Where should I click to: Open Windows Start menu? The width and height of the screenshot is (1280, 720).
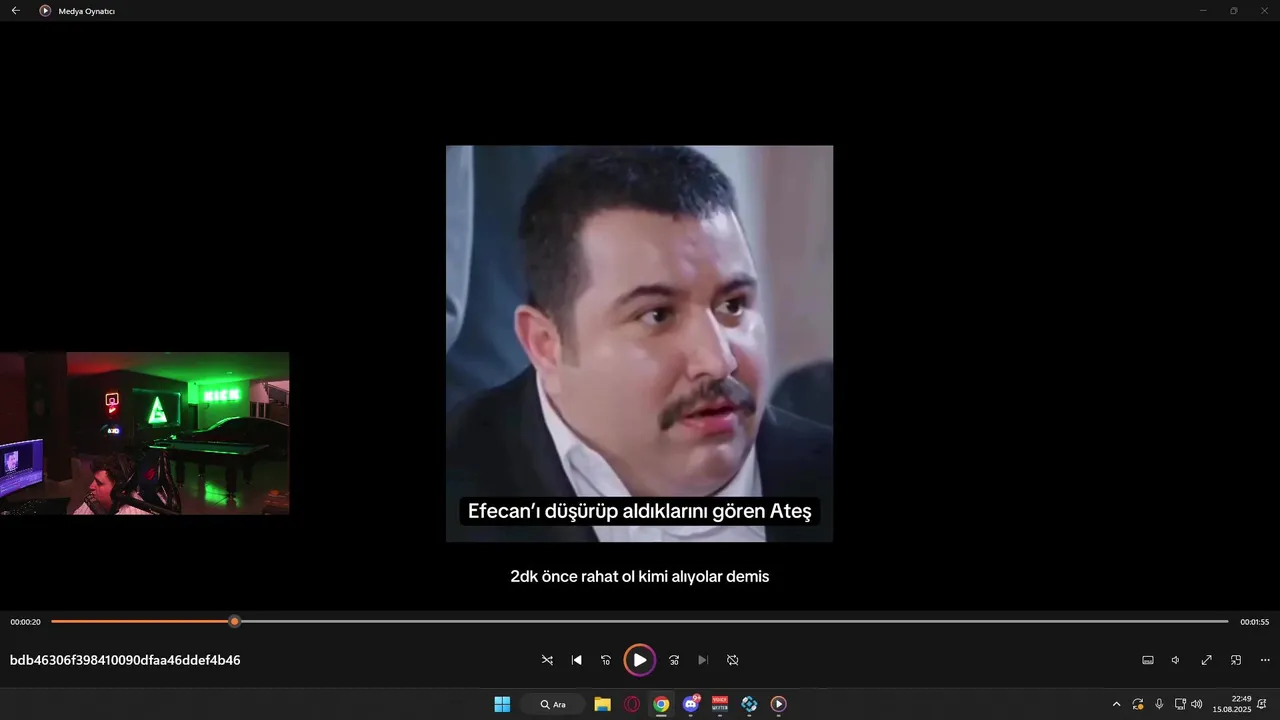(x=502, y=704)
